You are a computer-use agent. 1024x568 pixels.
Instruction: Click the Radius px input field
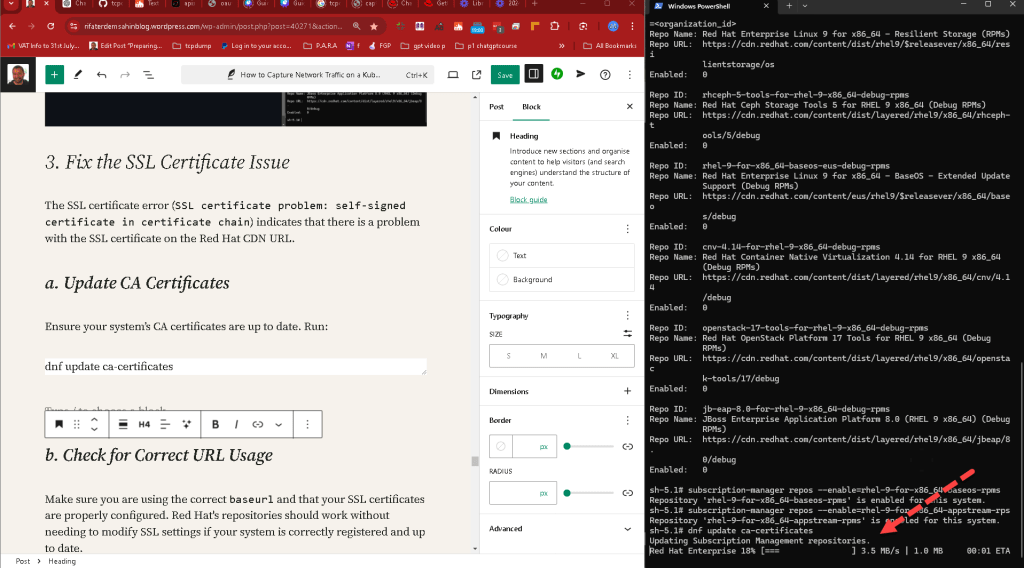[x=522, y=493]
